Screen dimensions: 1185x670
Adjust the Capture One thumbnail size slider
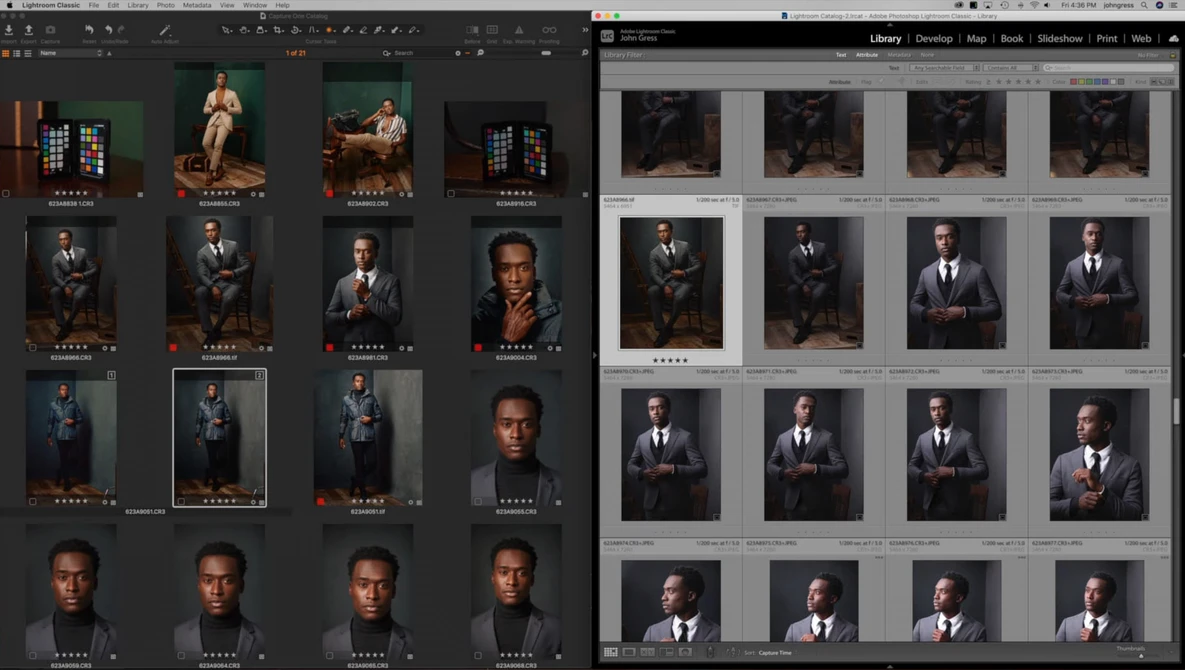coord(546,53)
